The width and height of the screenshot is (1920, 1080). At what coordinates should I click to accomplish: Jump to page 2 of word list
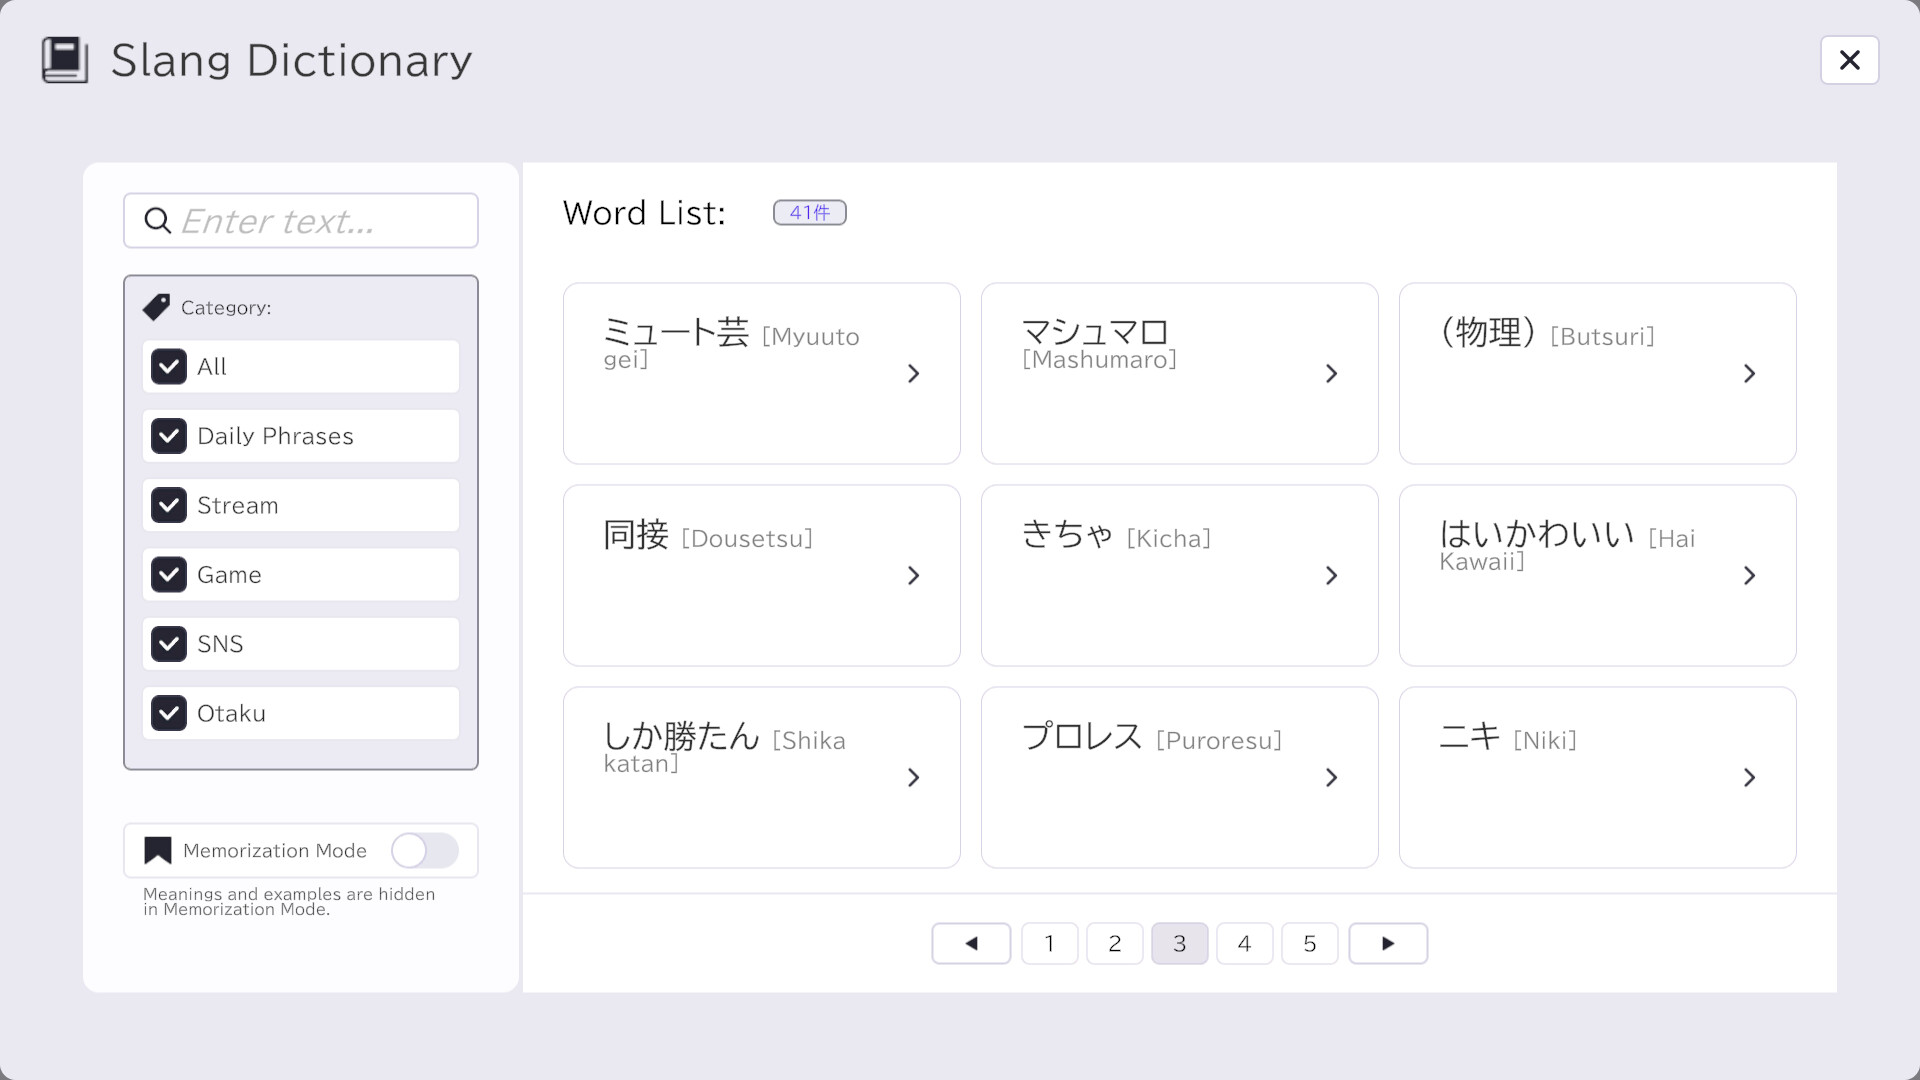[1115, 943]
